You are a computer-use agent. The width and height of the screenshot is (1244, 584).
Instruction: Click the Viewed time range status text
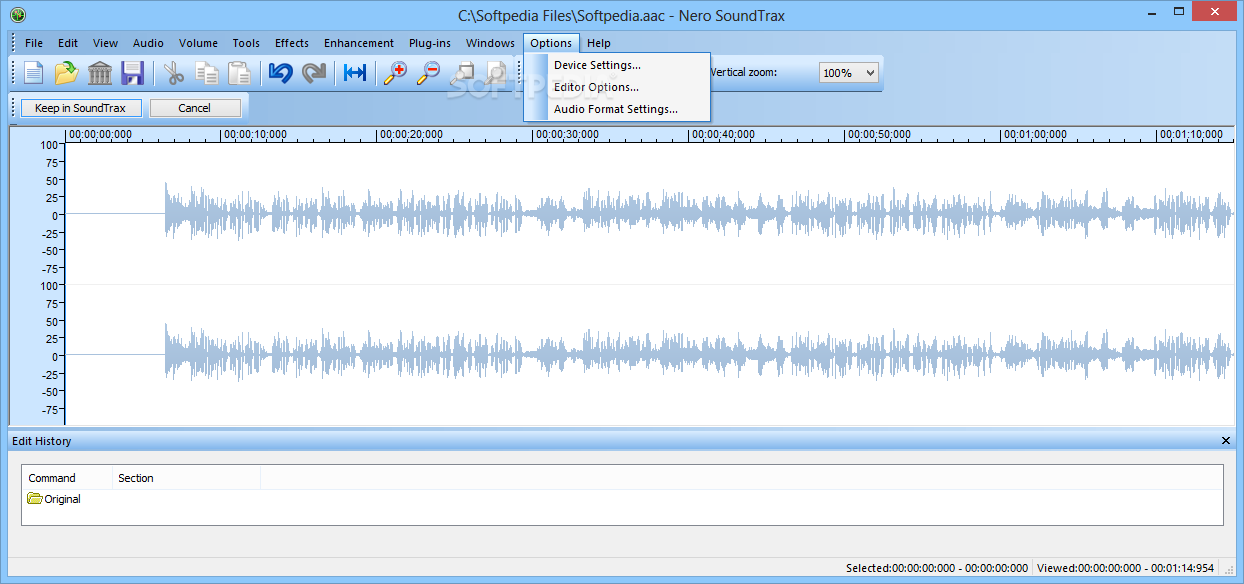[1126, 568]
